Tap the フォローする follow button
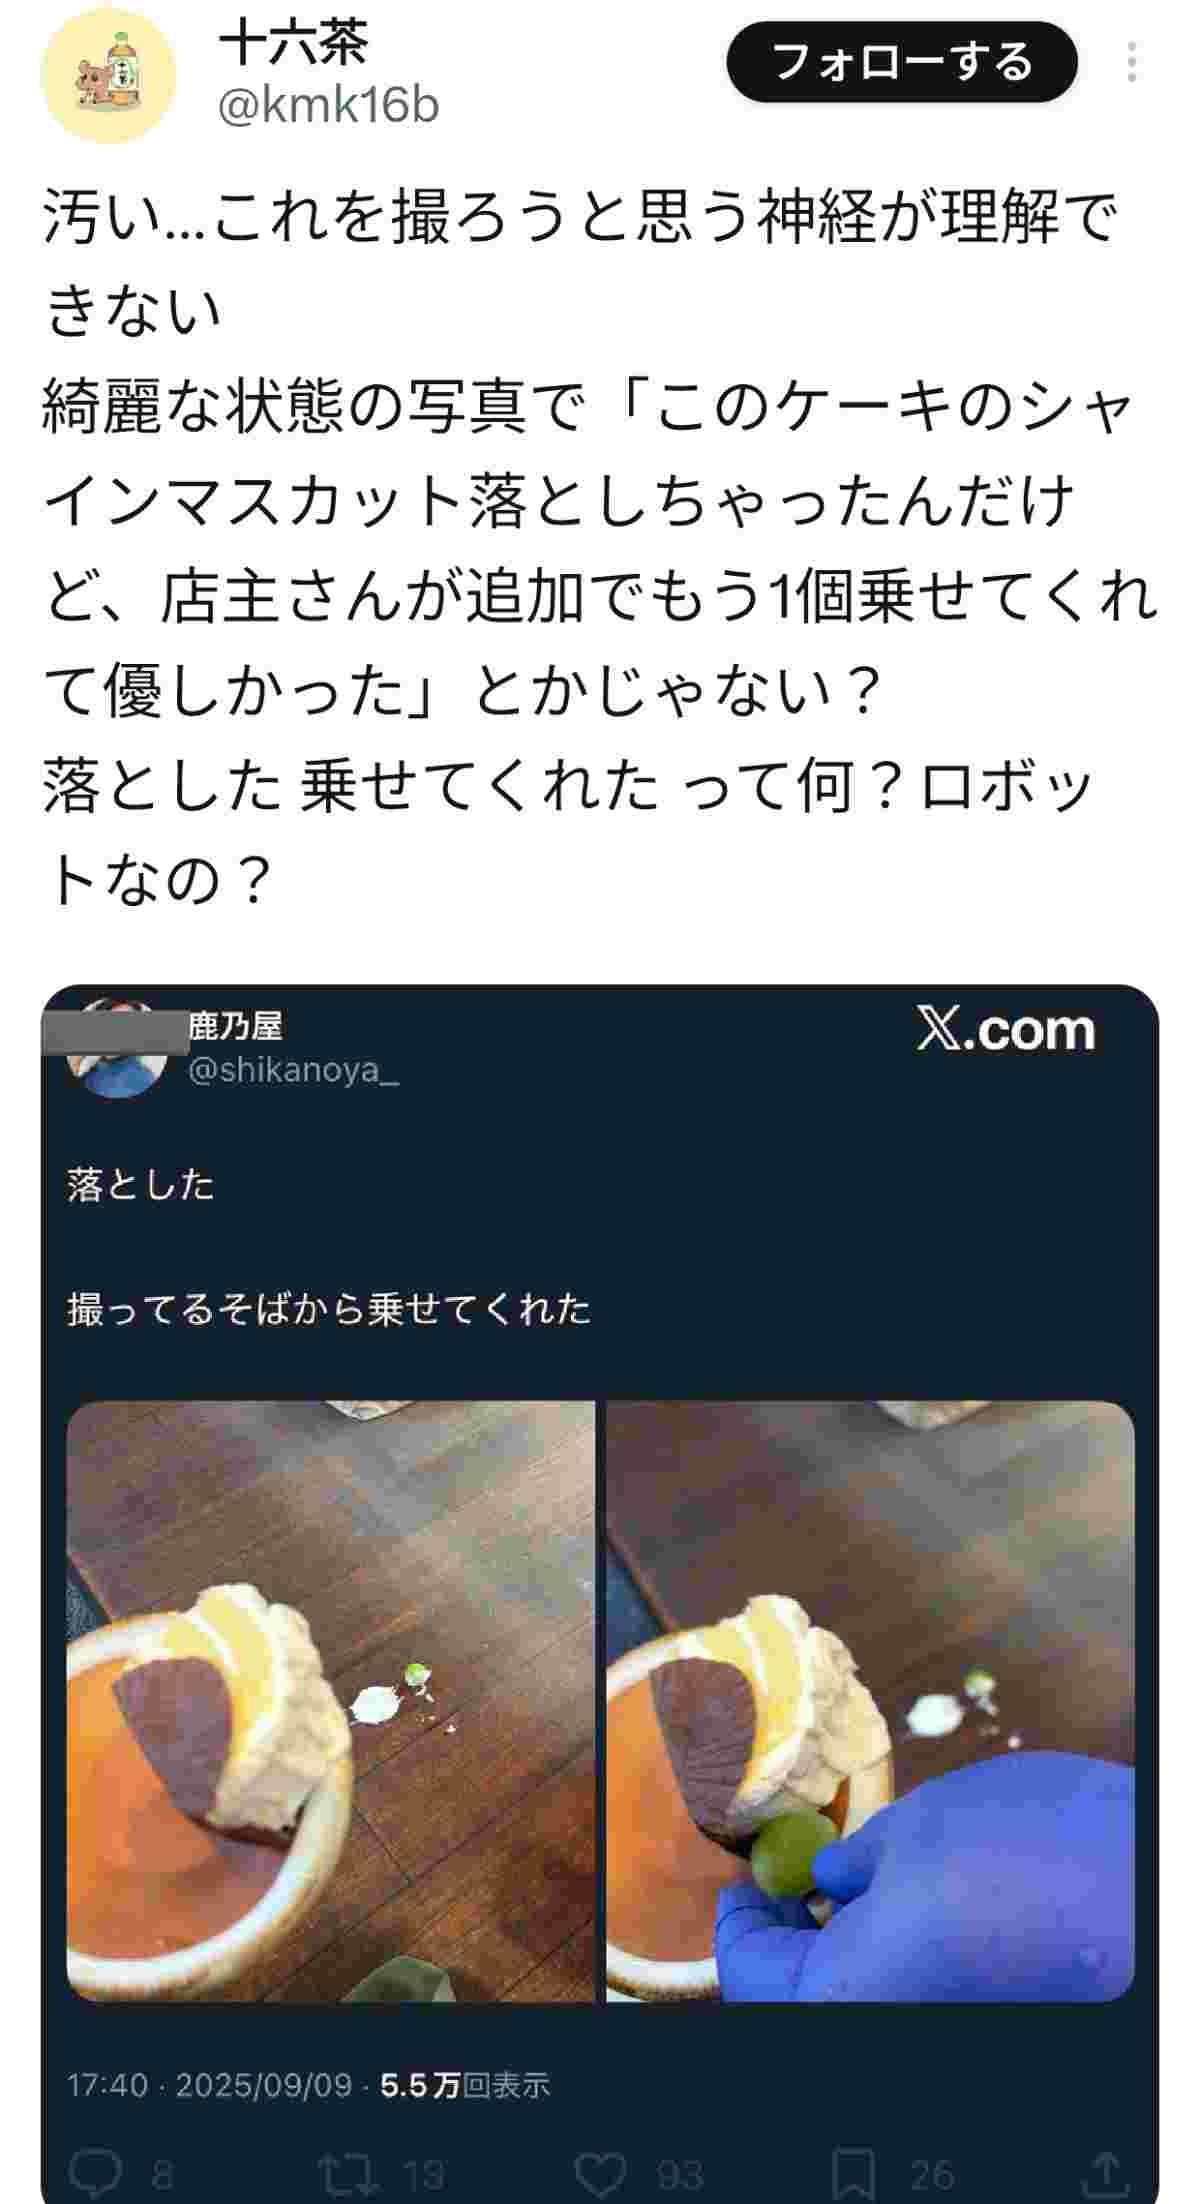The width and height of the screenshot is (1200, 2204). point(902,62)
